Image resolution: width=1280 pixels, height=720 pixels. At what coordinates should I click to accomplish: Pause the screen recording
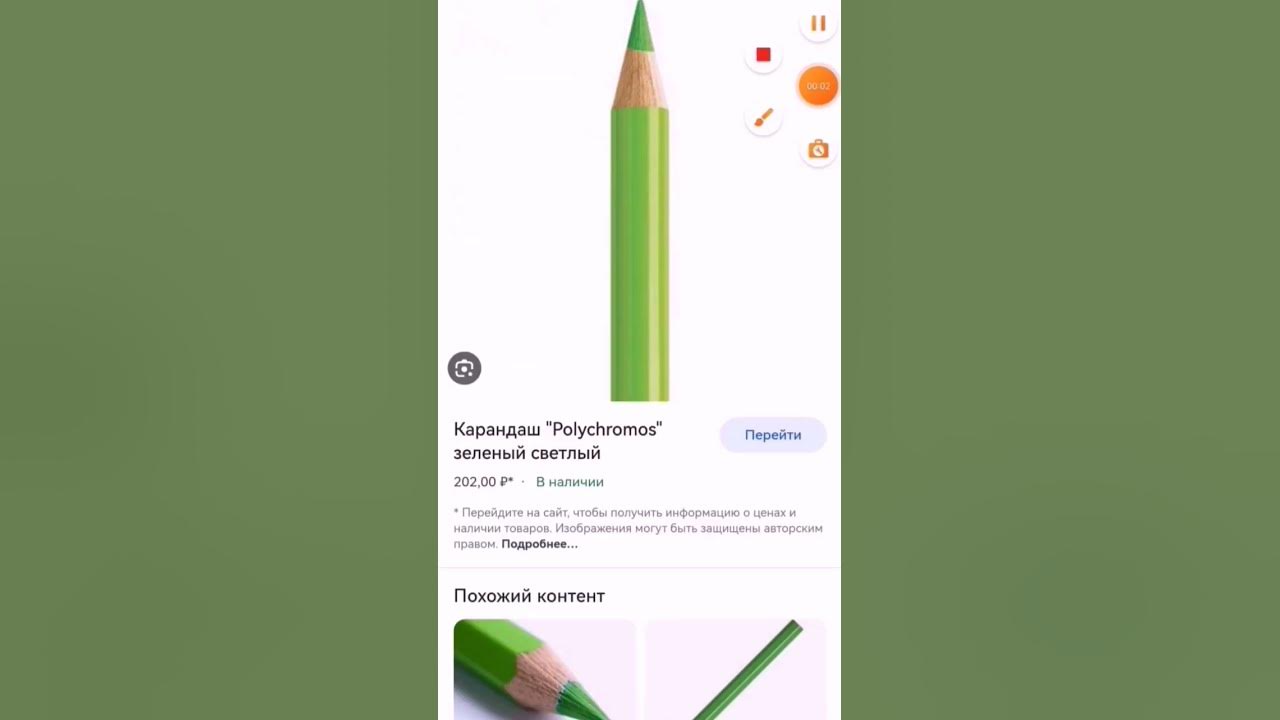818,23
